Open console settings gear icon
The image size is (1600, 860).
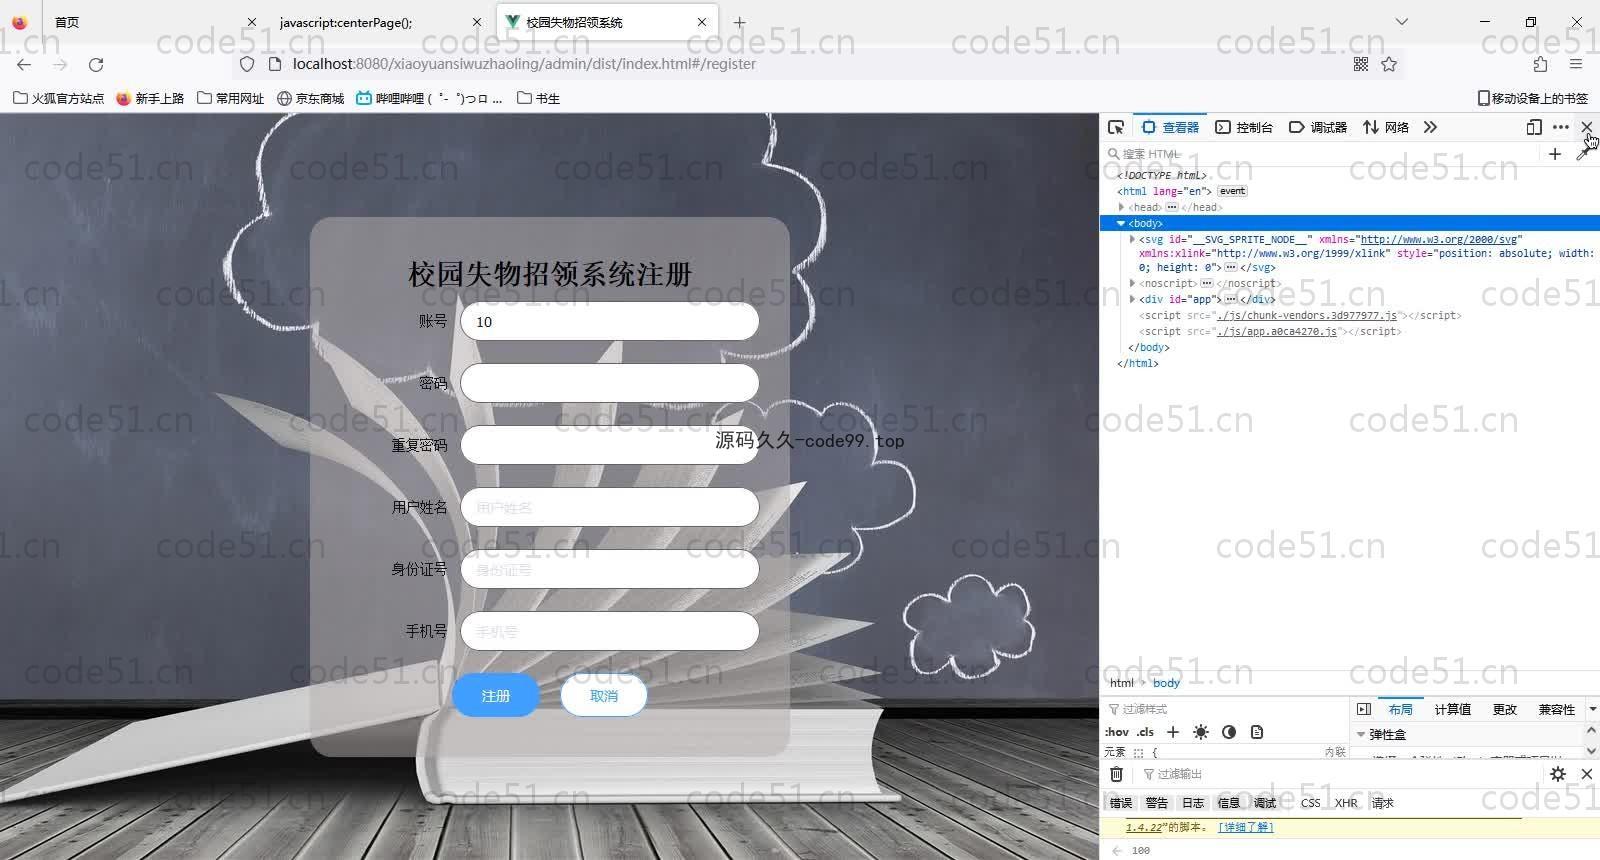point(1558,774)
